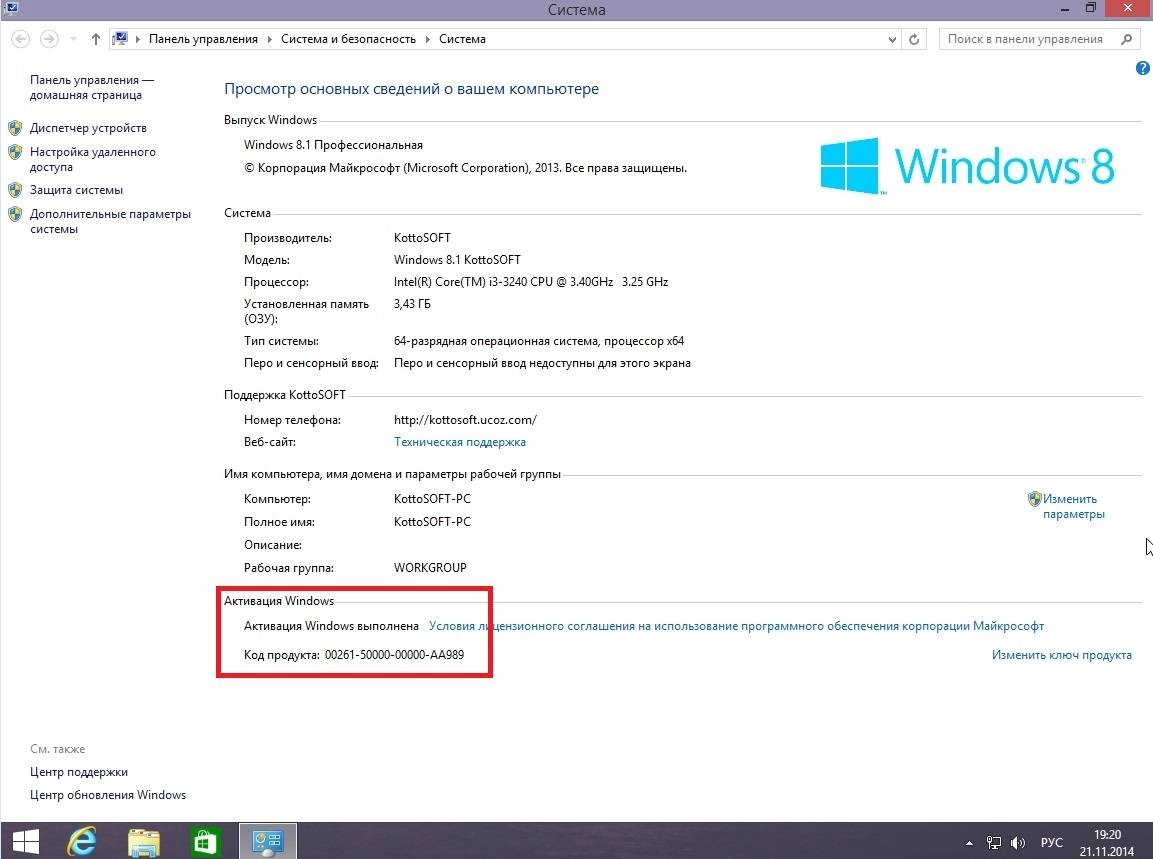The height and width of the screenshot is (859, 1153).
Task: Switch input language РУС indicator
Action: pos(1052,843)
